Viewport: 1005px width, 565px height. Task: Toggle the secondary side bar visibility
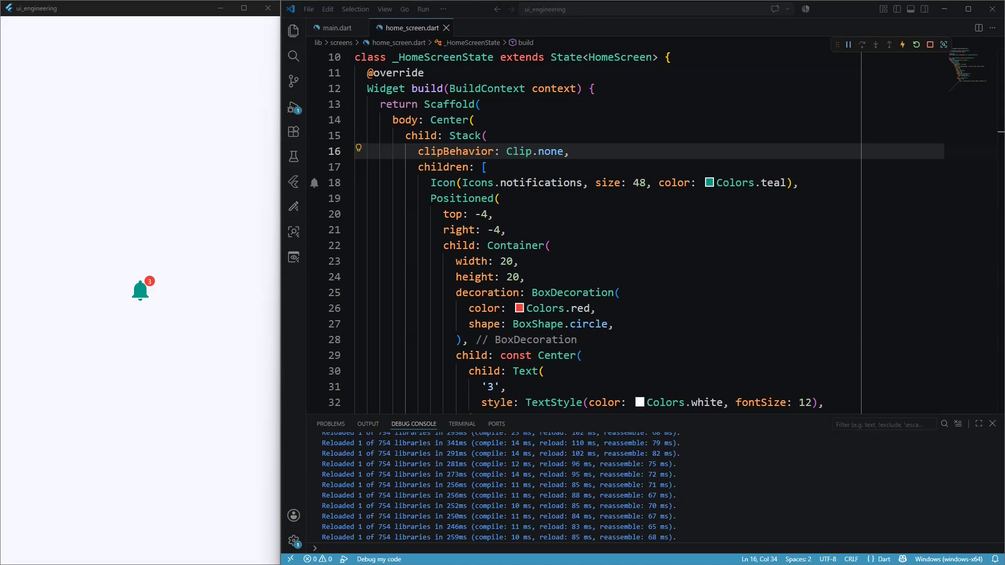point(924,9)
